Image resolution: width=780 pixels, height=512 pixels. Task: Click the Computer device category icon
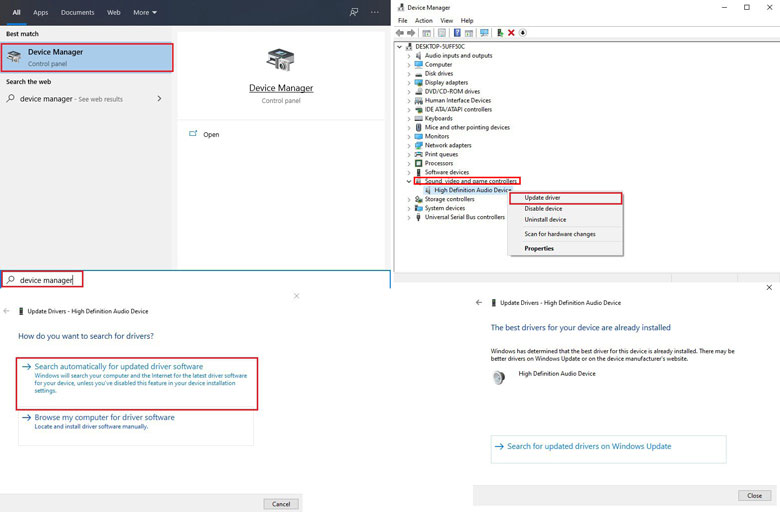coord(418,65)
